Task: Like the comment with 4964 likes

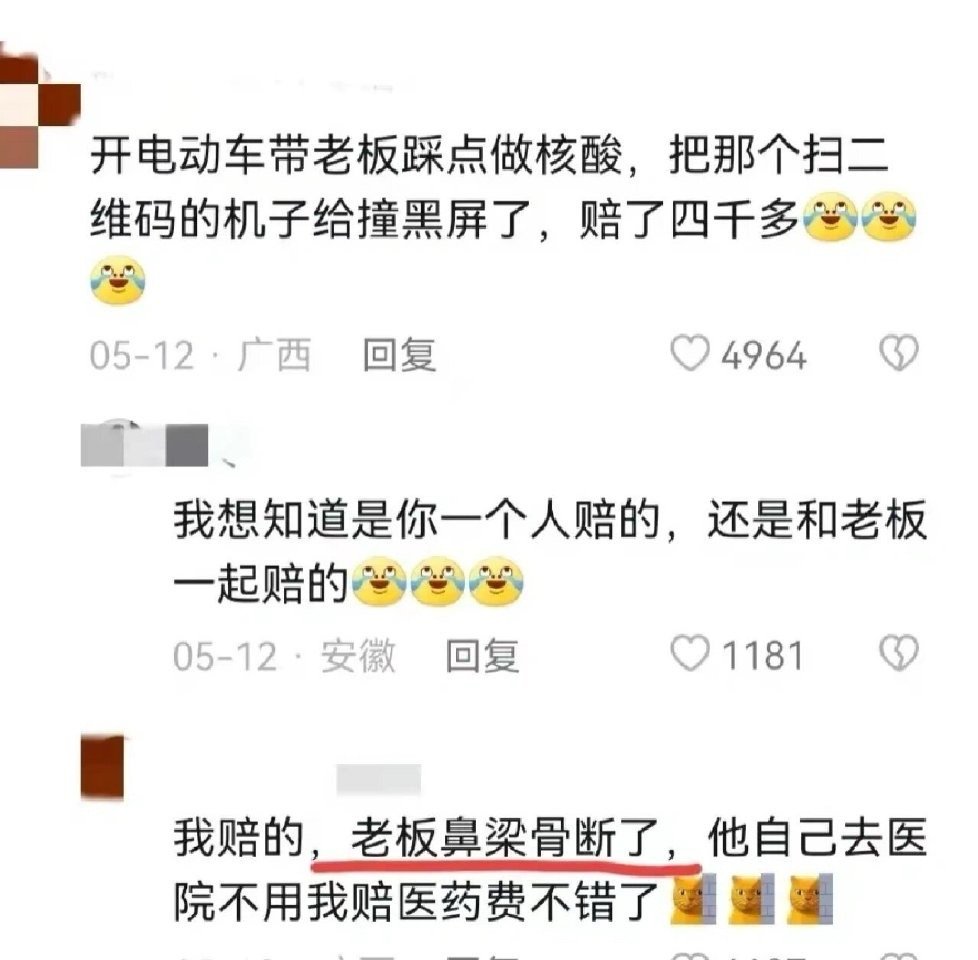Action: (690, 353)
